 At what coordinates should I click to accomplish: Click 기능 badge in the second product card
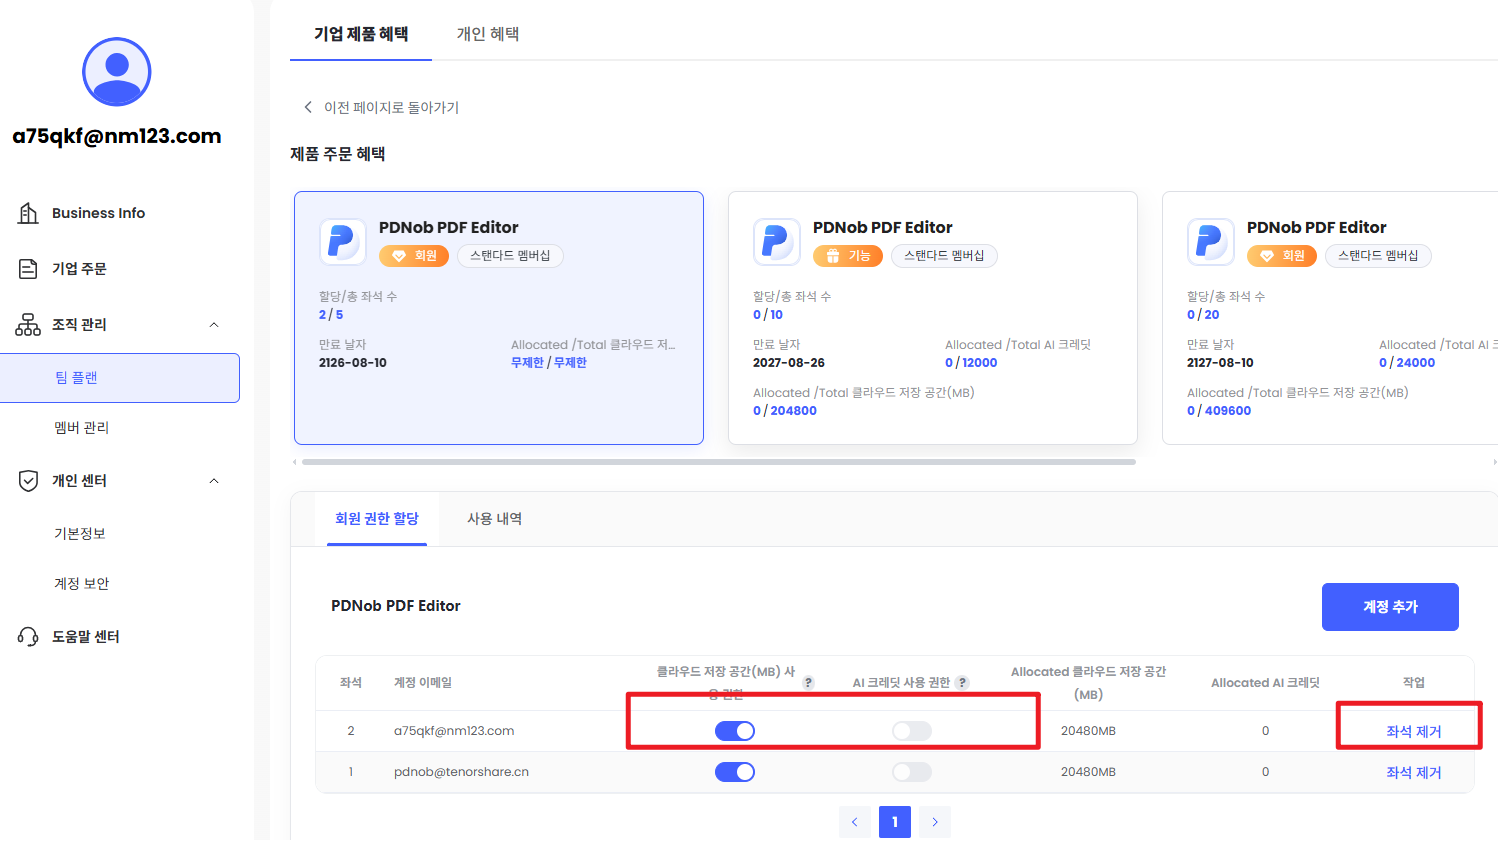click(x=848, y=256)
